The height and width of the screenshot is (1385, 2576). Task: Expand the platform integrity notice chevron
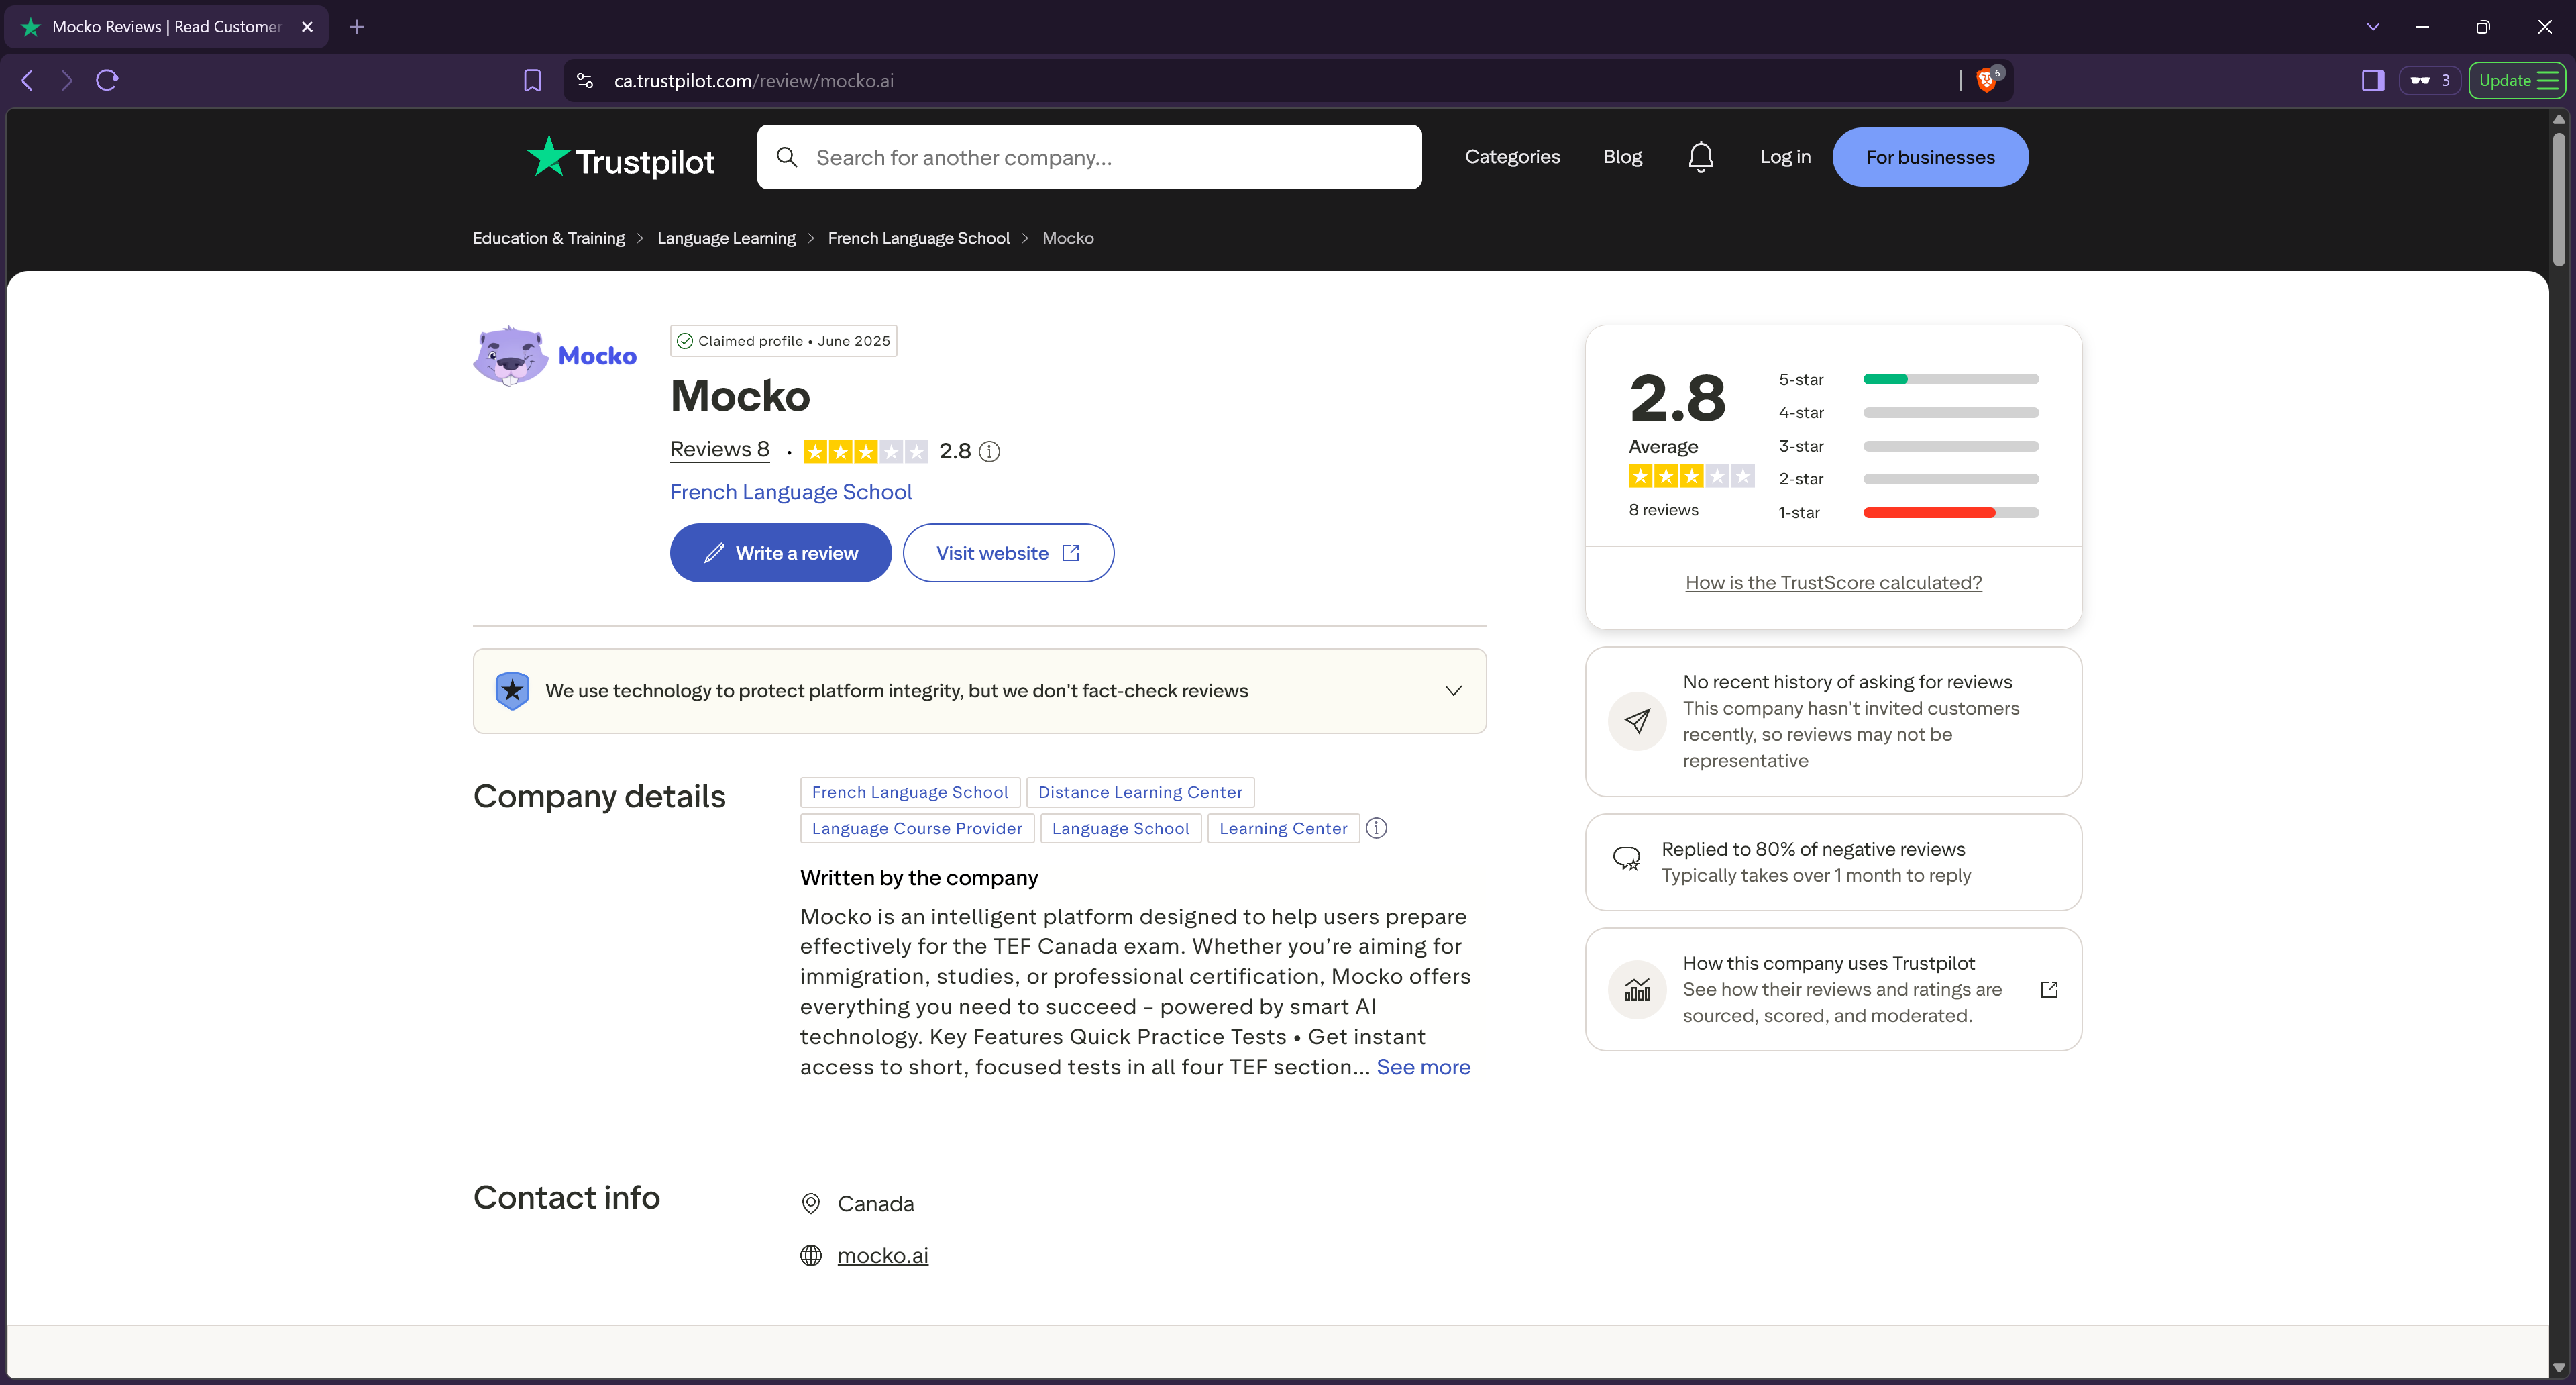pyautogui.click(x=1453, y=691)
